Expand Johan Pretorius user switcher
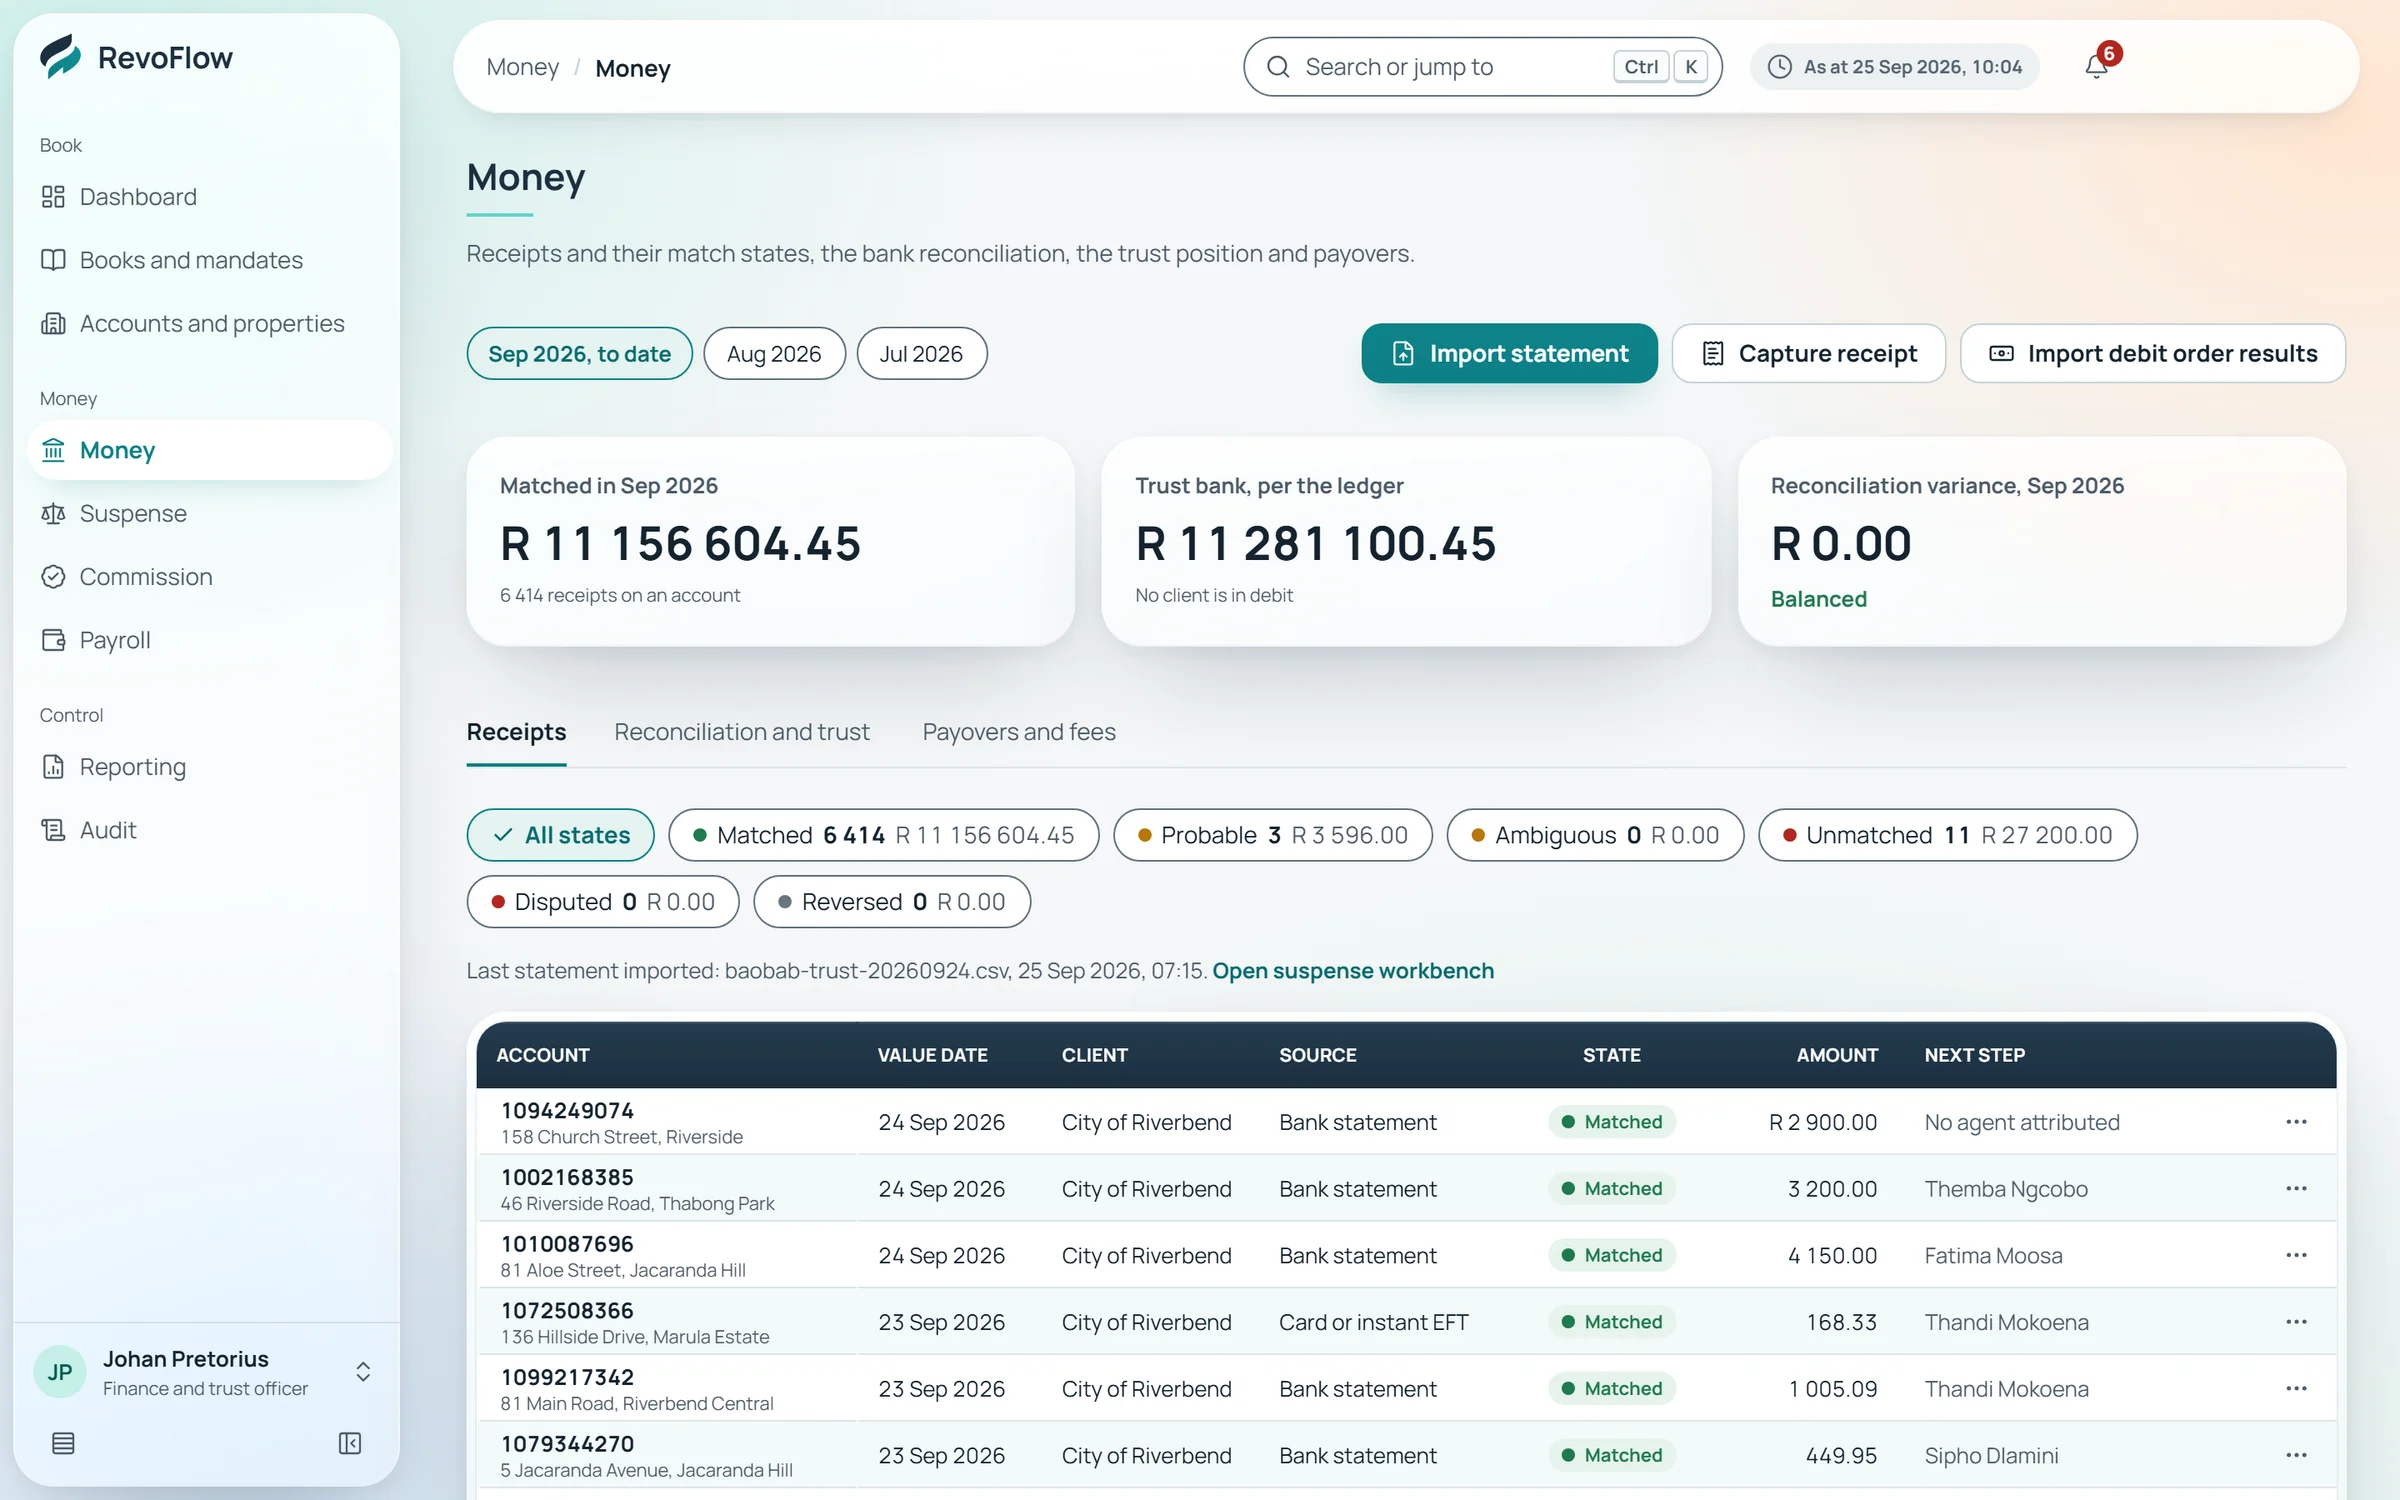 205,1372
